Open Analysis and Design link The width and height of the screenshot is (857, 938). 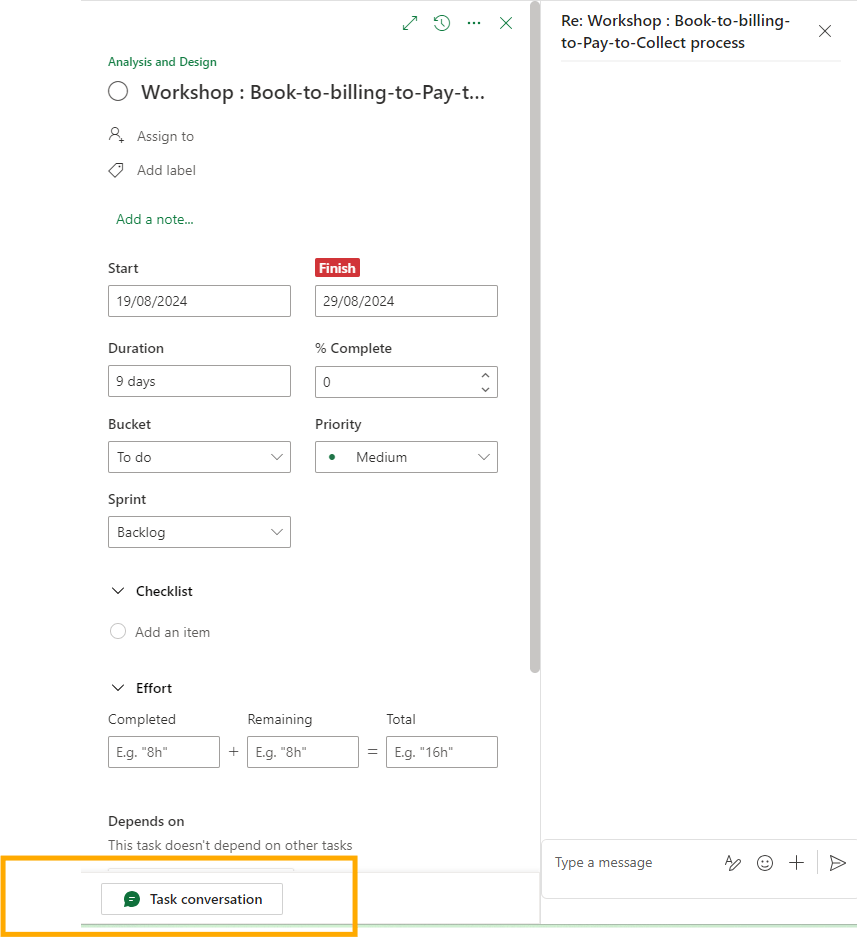[162, 62]
